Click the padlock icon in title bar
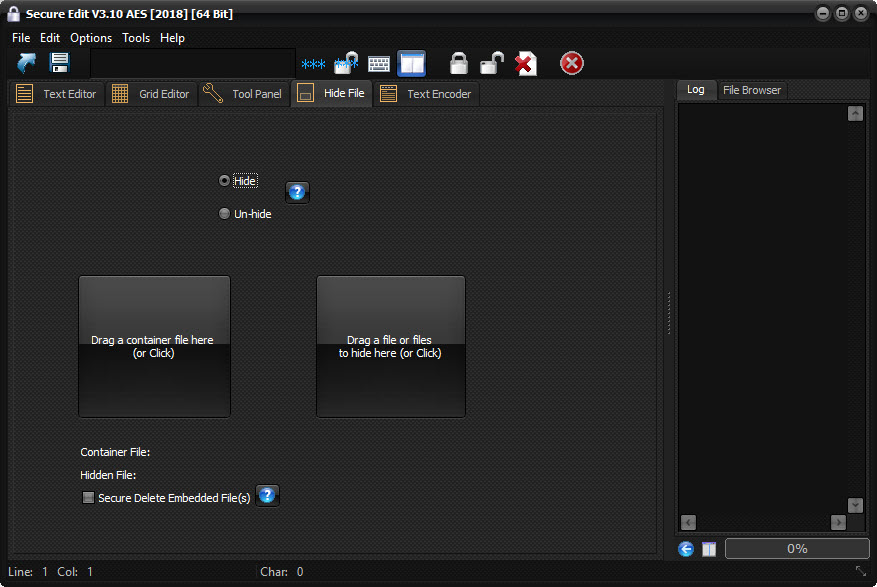877x587 pixels. pyautogui.click(x=13, y=13)
